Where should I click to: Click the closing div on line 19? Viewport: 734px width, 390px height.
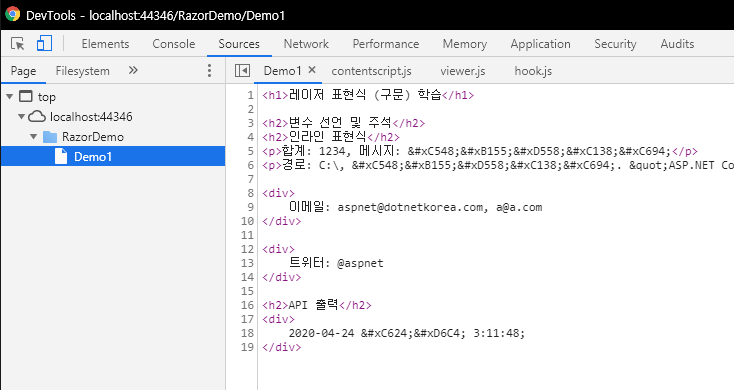[282, 347]
